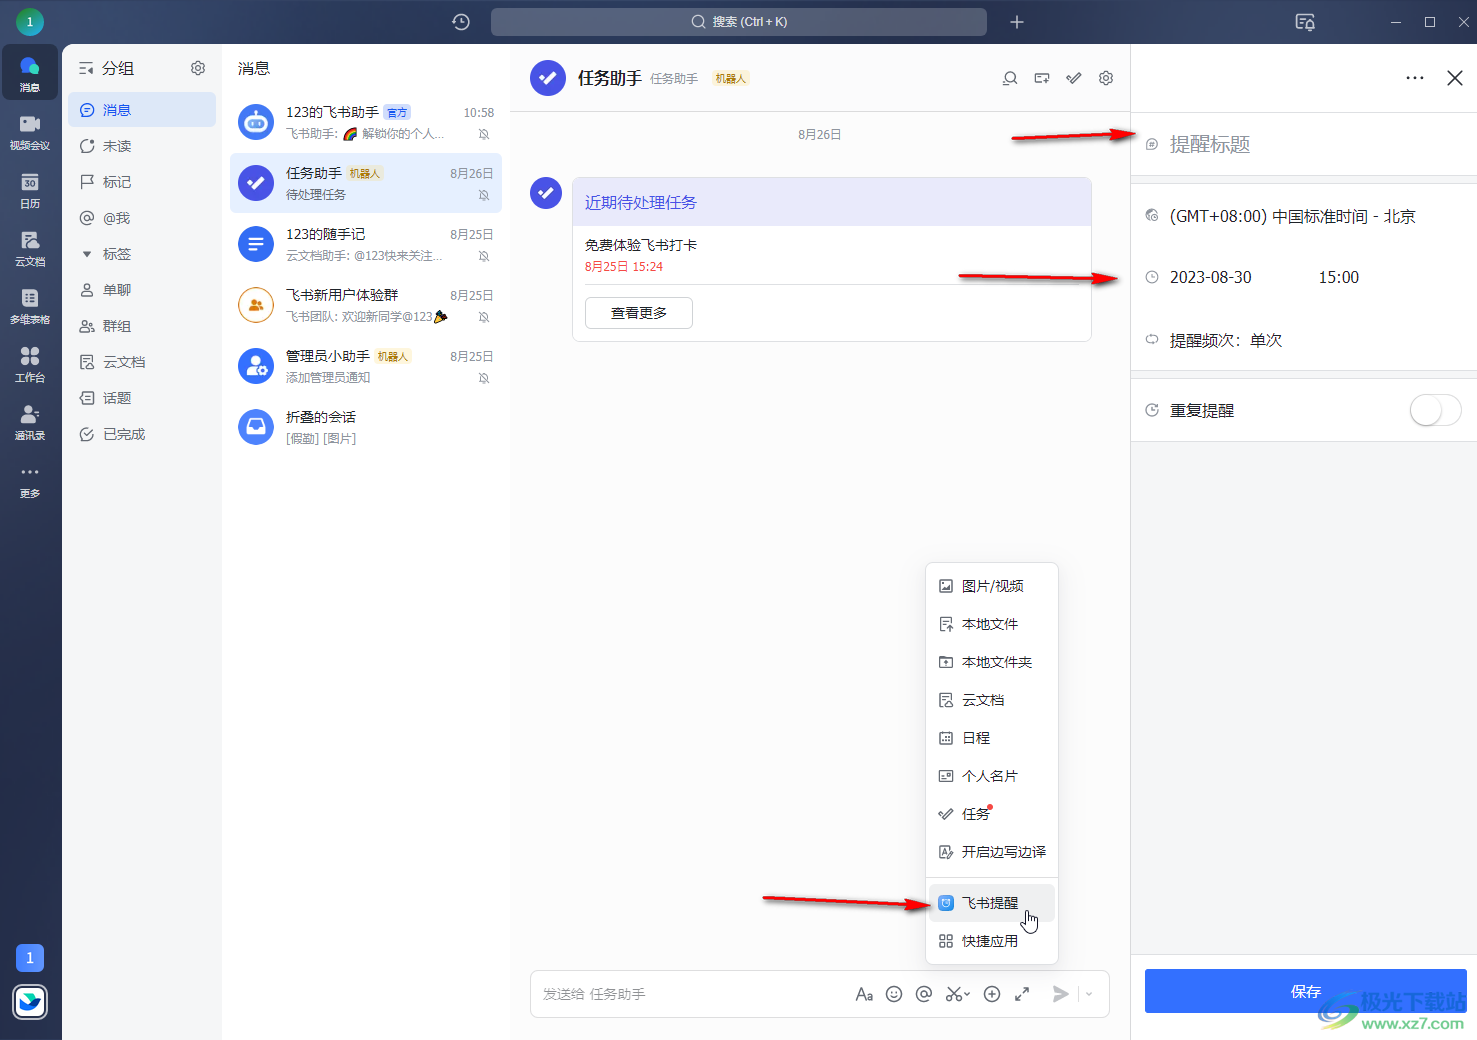This screenshot has height=1040, width=1477.
Task: Click the user avatar at top left
Action: click(30, 21)
